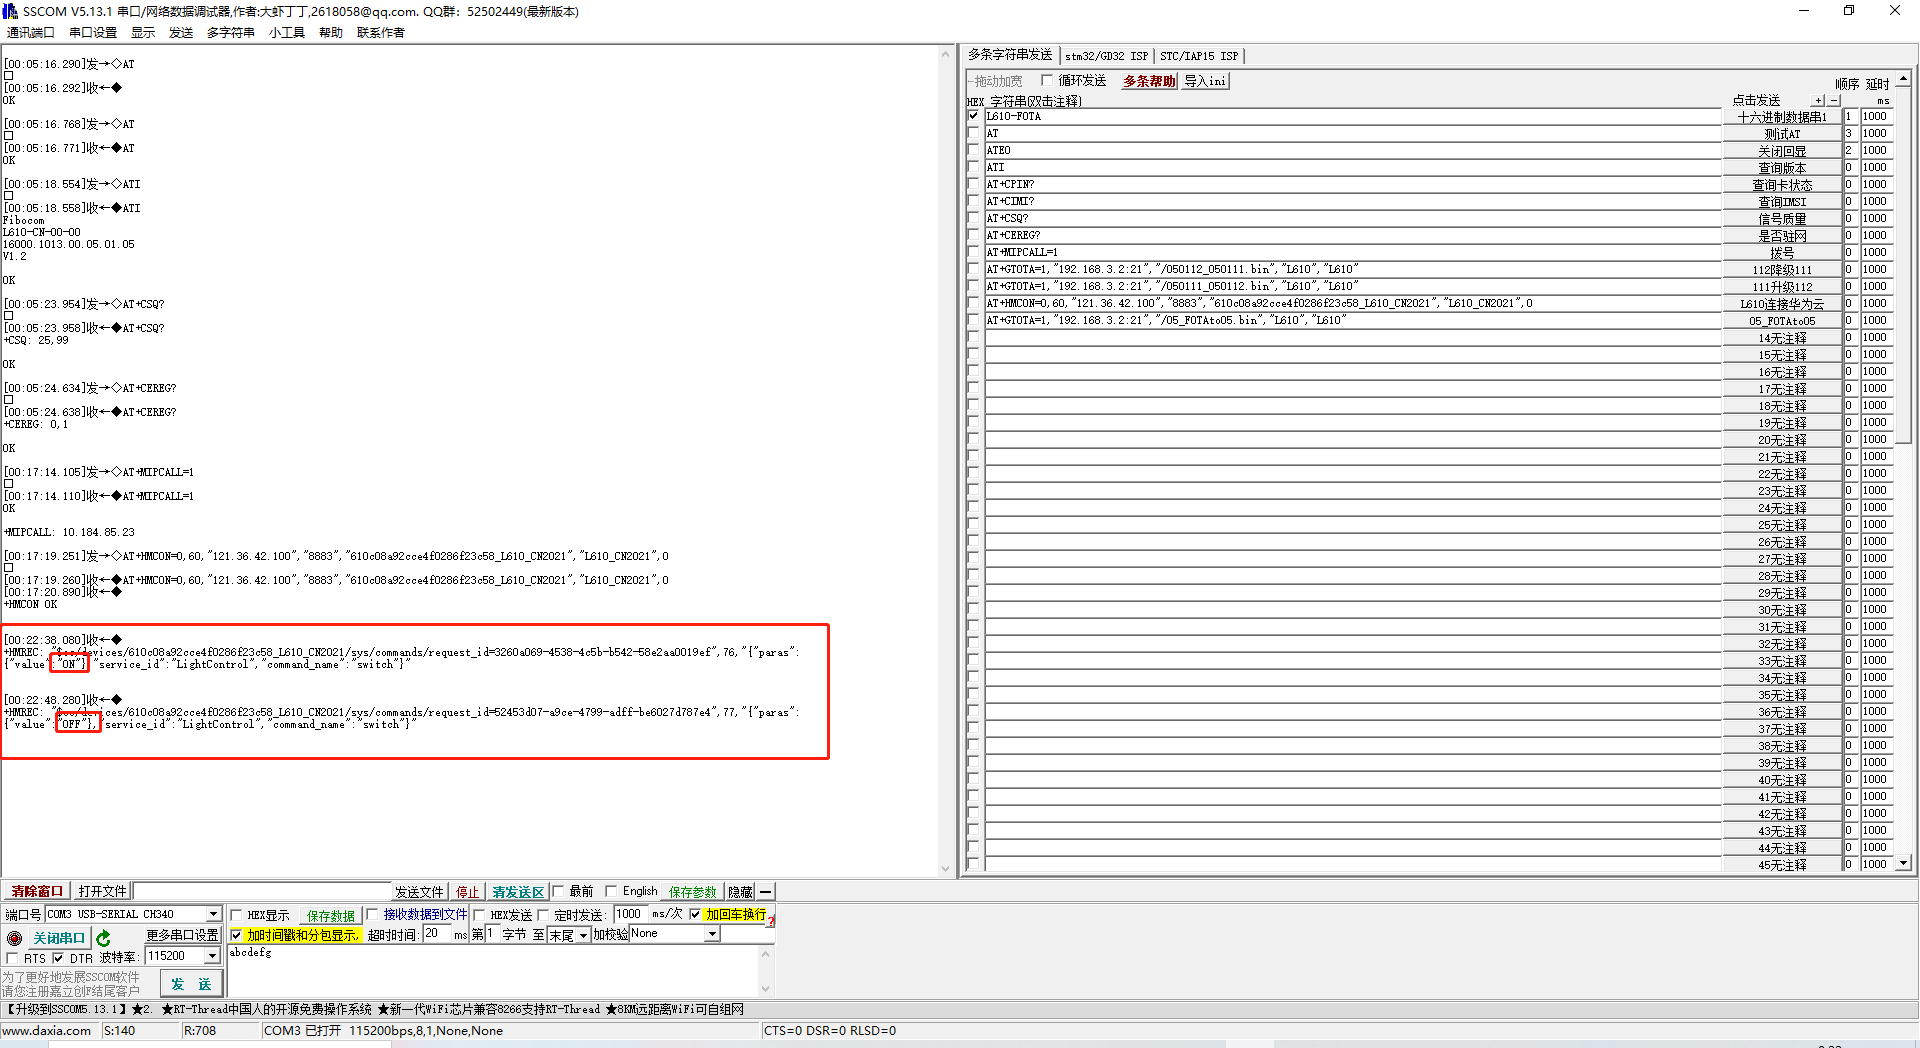1920x1048 pixels.
Task: Click the green refresh ports icon
Action: pyautogui.click(x=103, y=938)
